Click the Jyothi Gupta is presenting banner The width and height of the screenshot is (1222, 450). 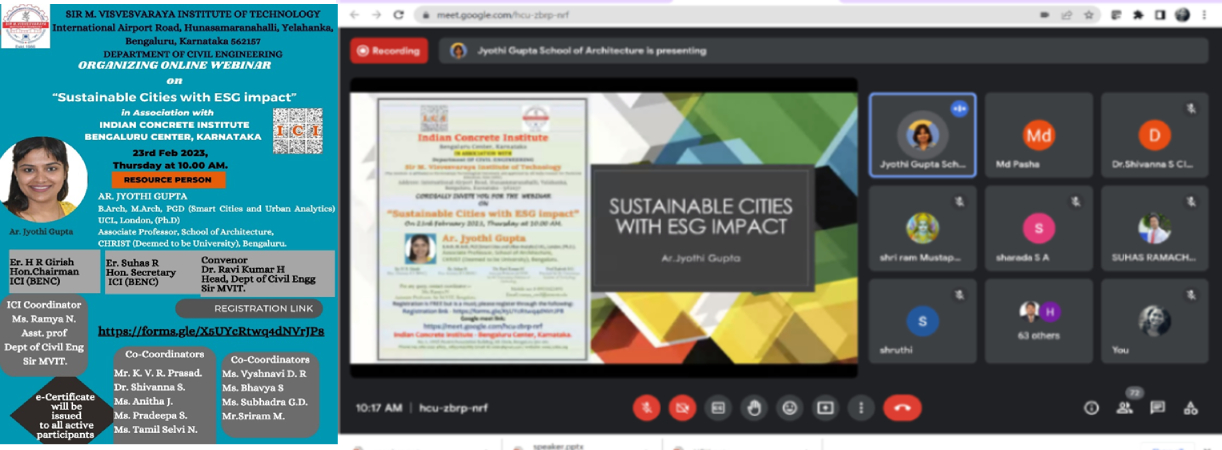[x=822, y=51]
